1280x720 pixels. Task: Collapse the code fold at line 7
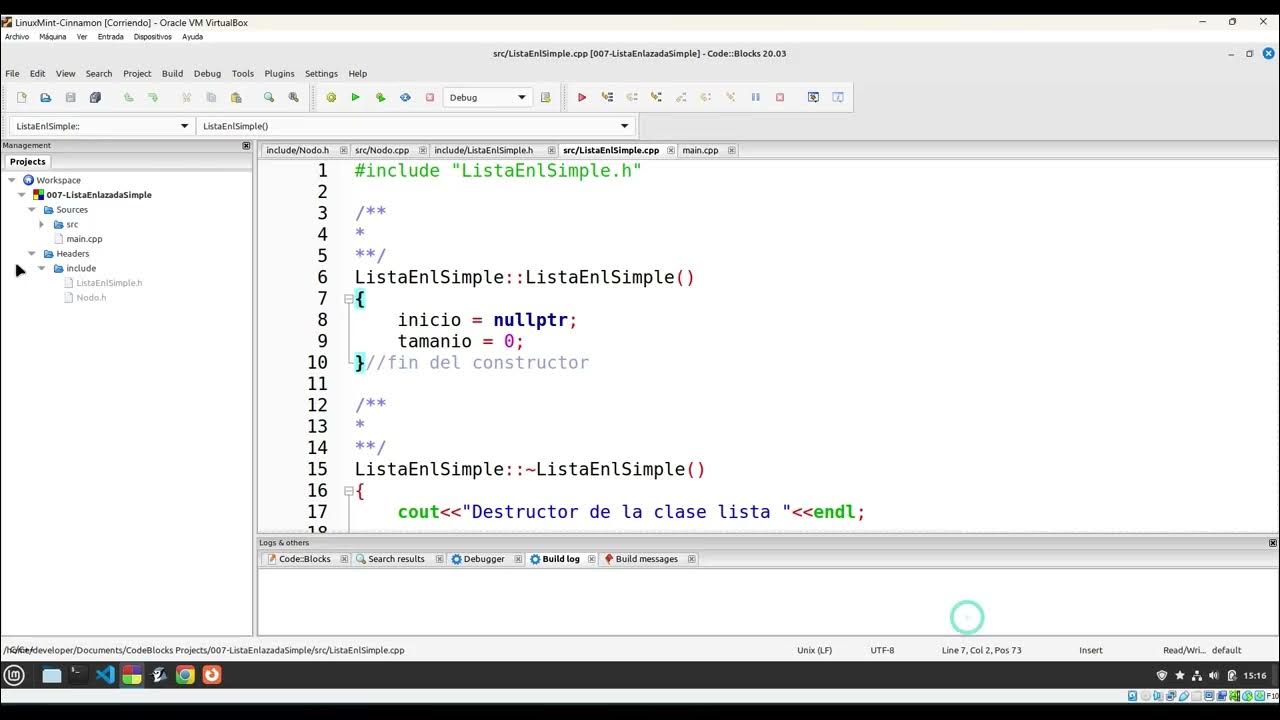(x=348, y=299)
